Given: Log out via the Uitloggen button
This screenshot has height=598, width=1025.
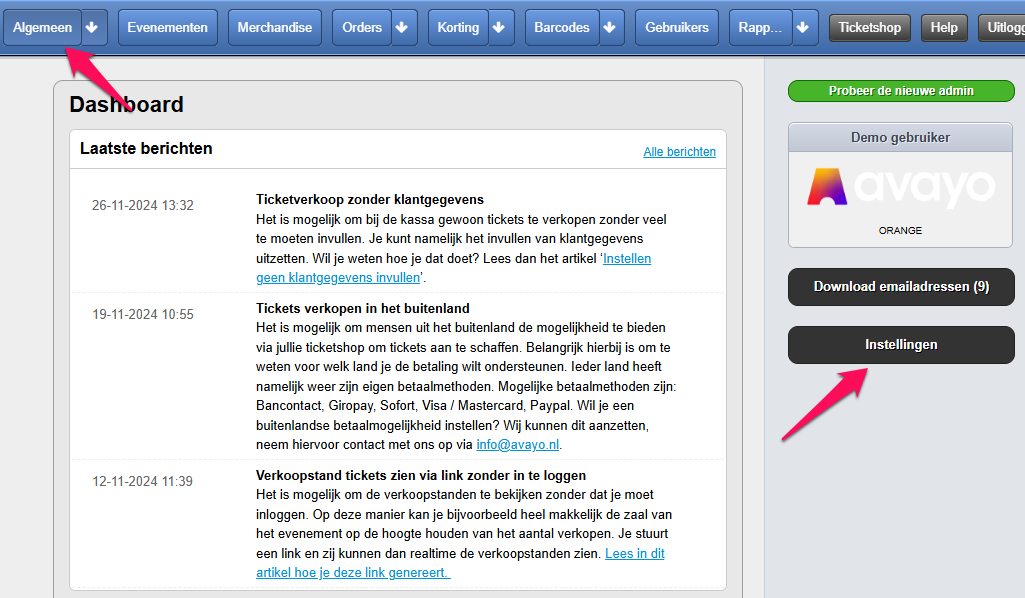Looking at the screenshot, I should tap(1002, 27).
